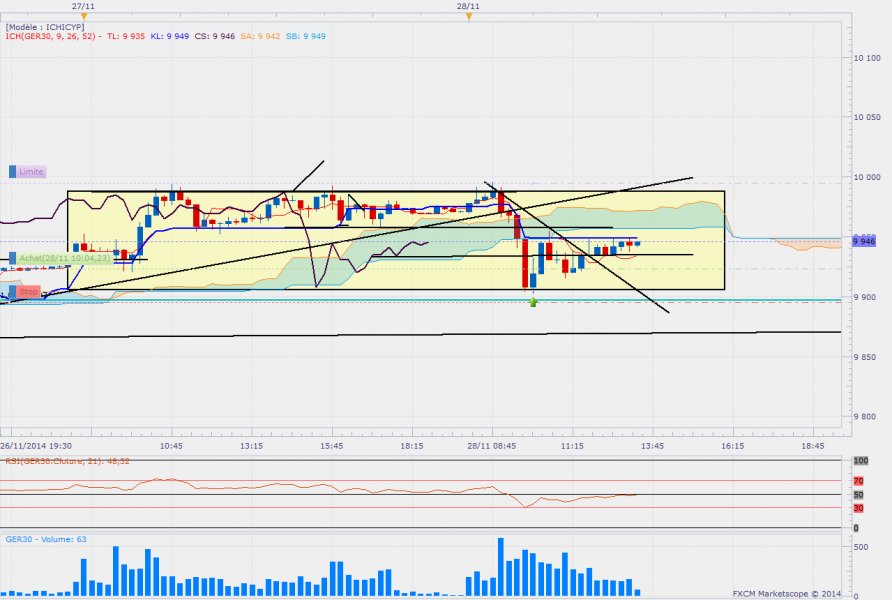Select the GER30 - Volume indicator label

[x=46, y=539]
